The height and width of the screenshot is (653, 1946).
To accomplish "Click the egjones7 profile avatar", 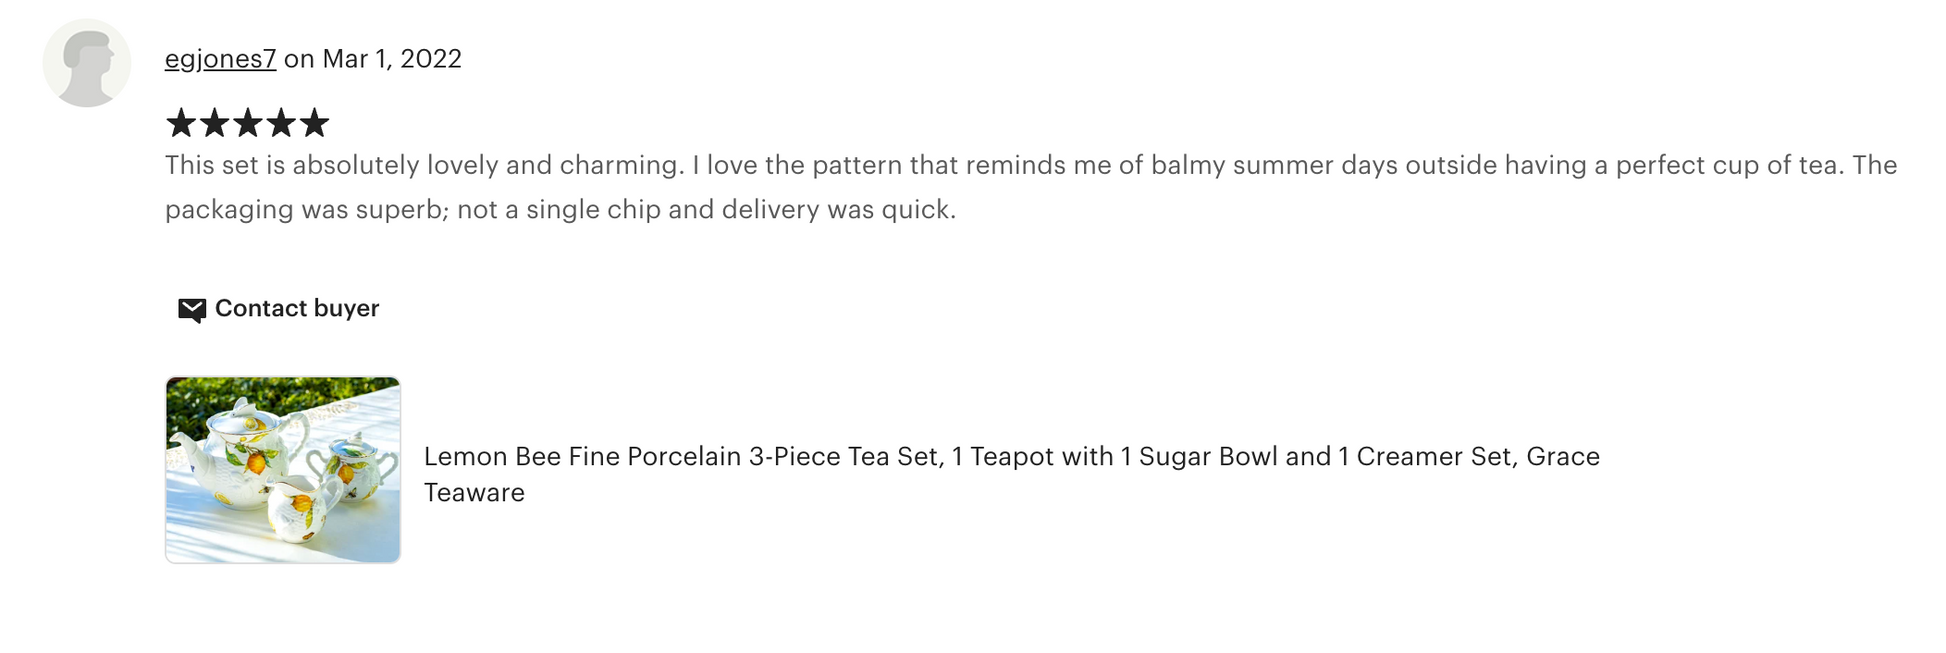I will (x=87, y=63).
